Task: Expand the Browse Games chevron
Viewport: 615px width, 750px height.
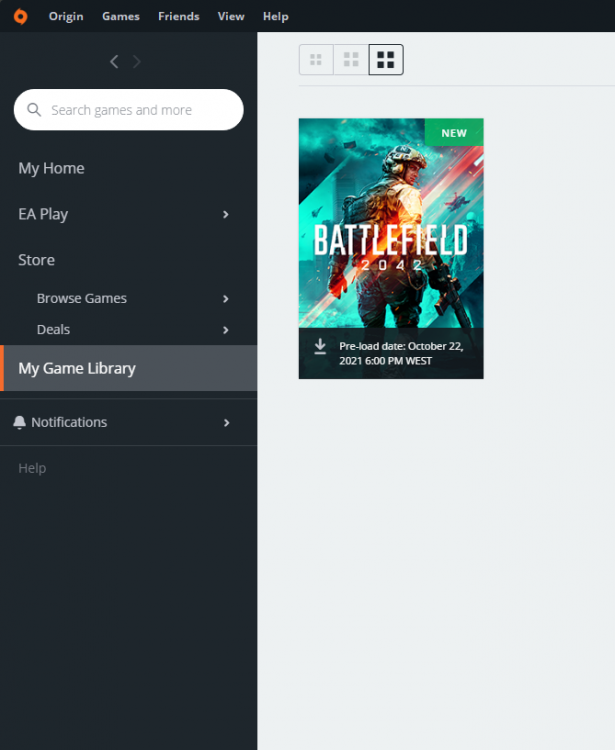Action: tap(226, 299)
